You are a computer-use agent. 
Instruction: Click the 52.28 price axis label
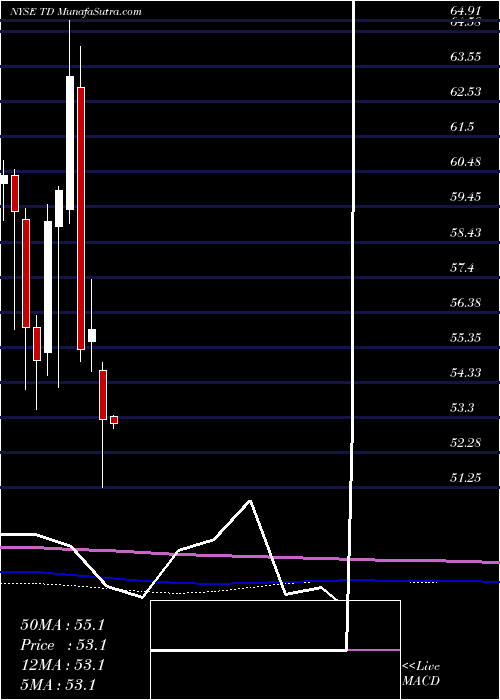(466, 443)
